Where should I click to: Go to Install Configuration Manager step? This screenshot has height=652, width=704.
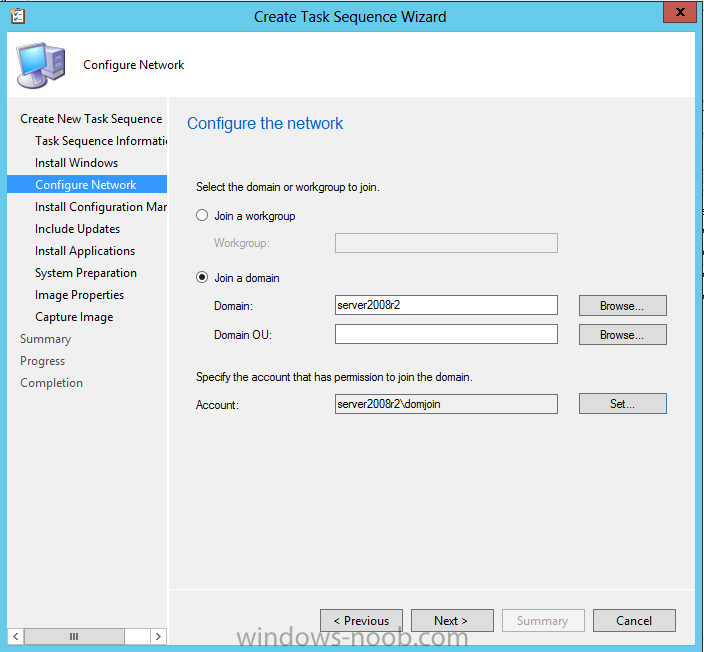tap(101, 207)
